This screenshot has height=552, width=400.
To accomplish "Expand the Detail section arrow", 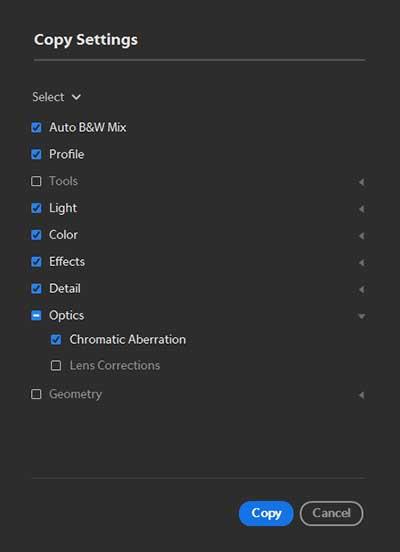I will (361, 289).
